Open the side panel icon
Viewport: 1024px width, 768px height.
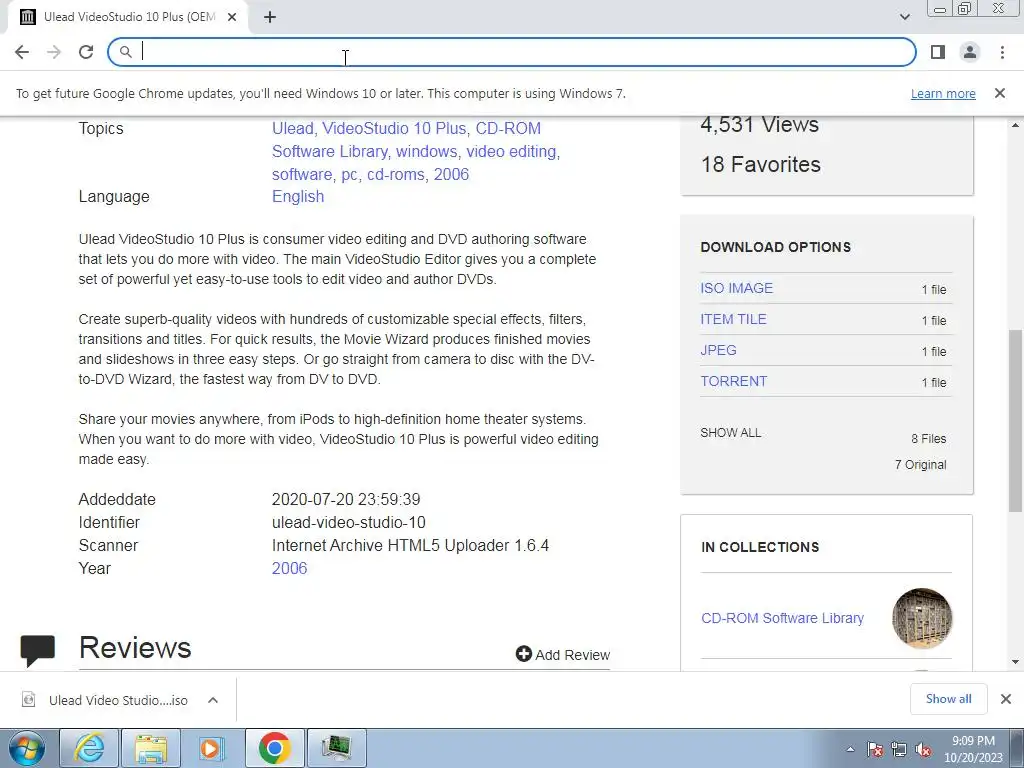938,52
